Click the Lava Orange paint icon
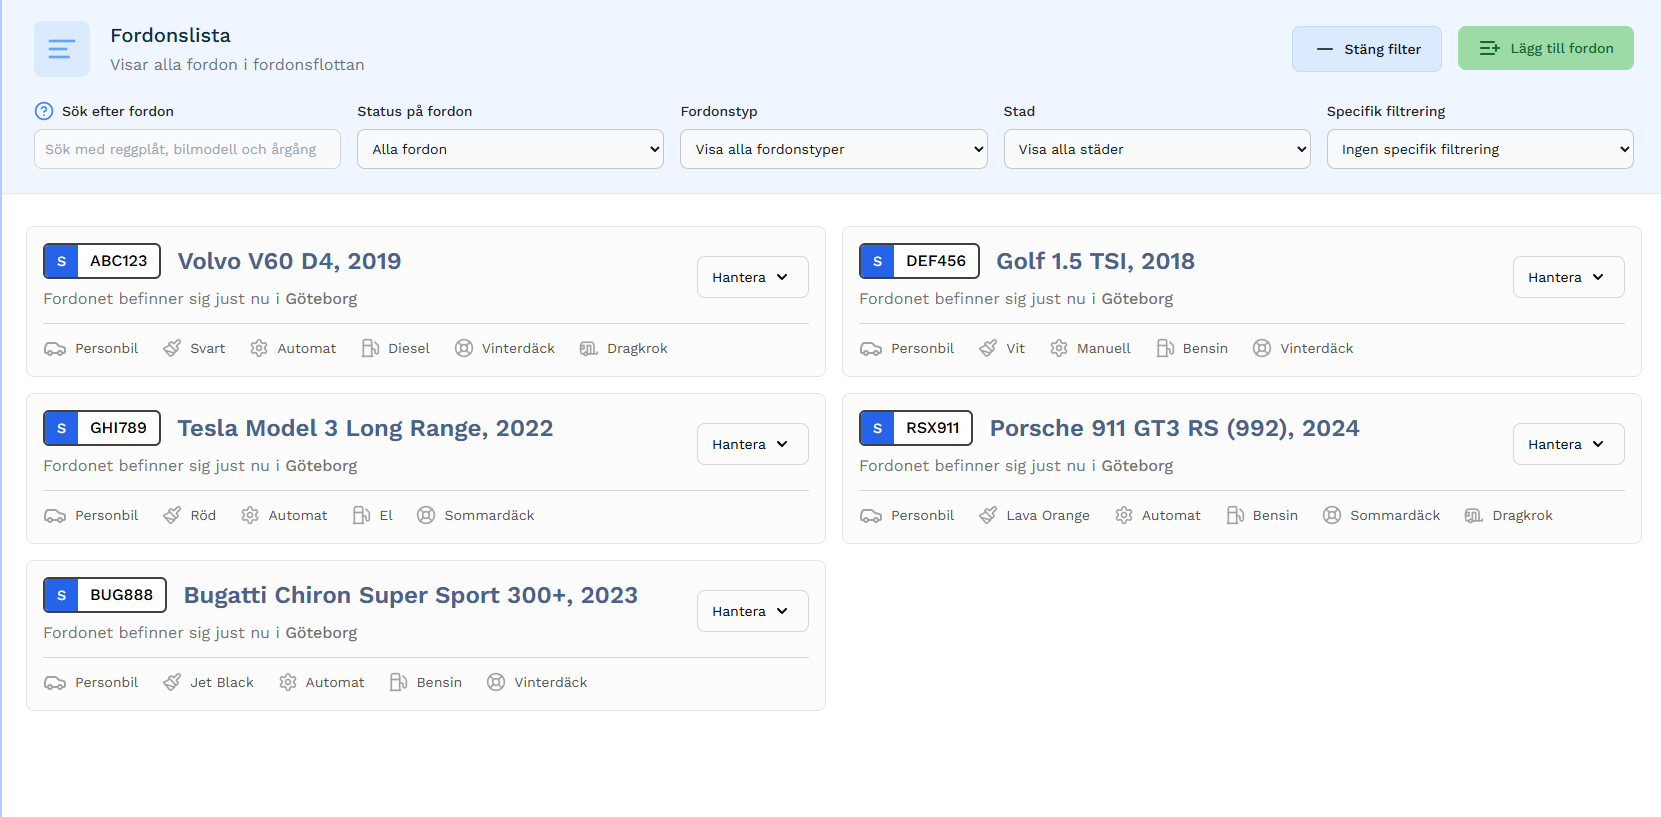 click(988, 515)
